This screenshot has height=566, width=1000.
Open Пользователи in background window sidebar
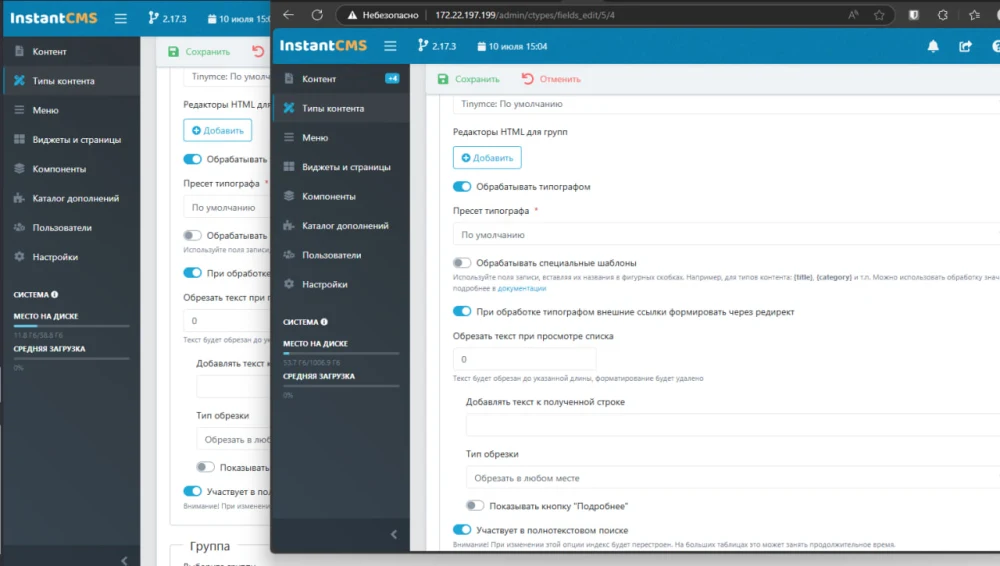point(71,227)
